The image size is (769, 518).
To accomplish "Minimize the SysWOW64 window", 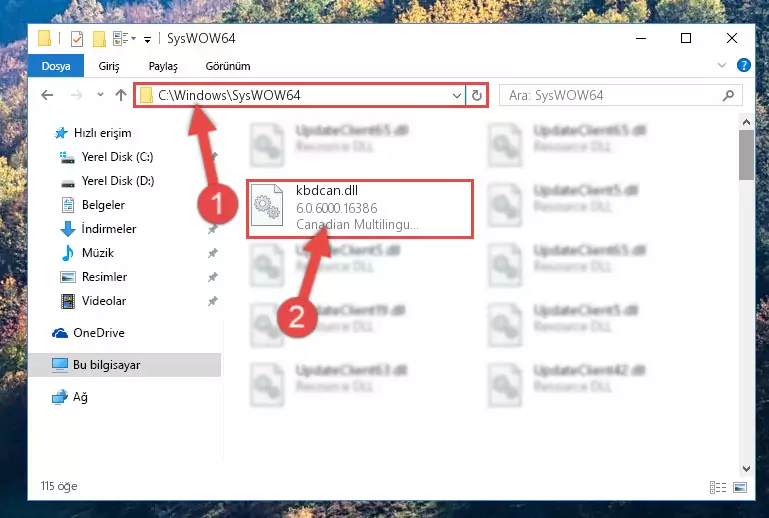I will 641,38.
